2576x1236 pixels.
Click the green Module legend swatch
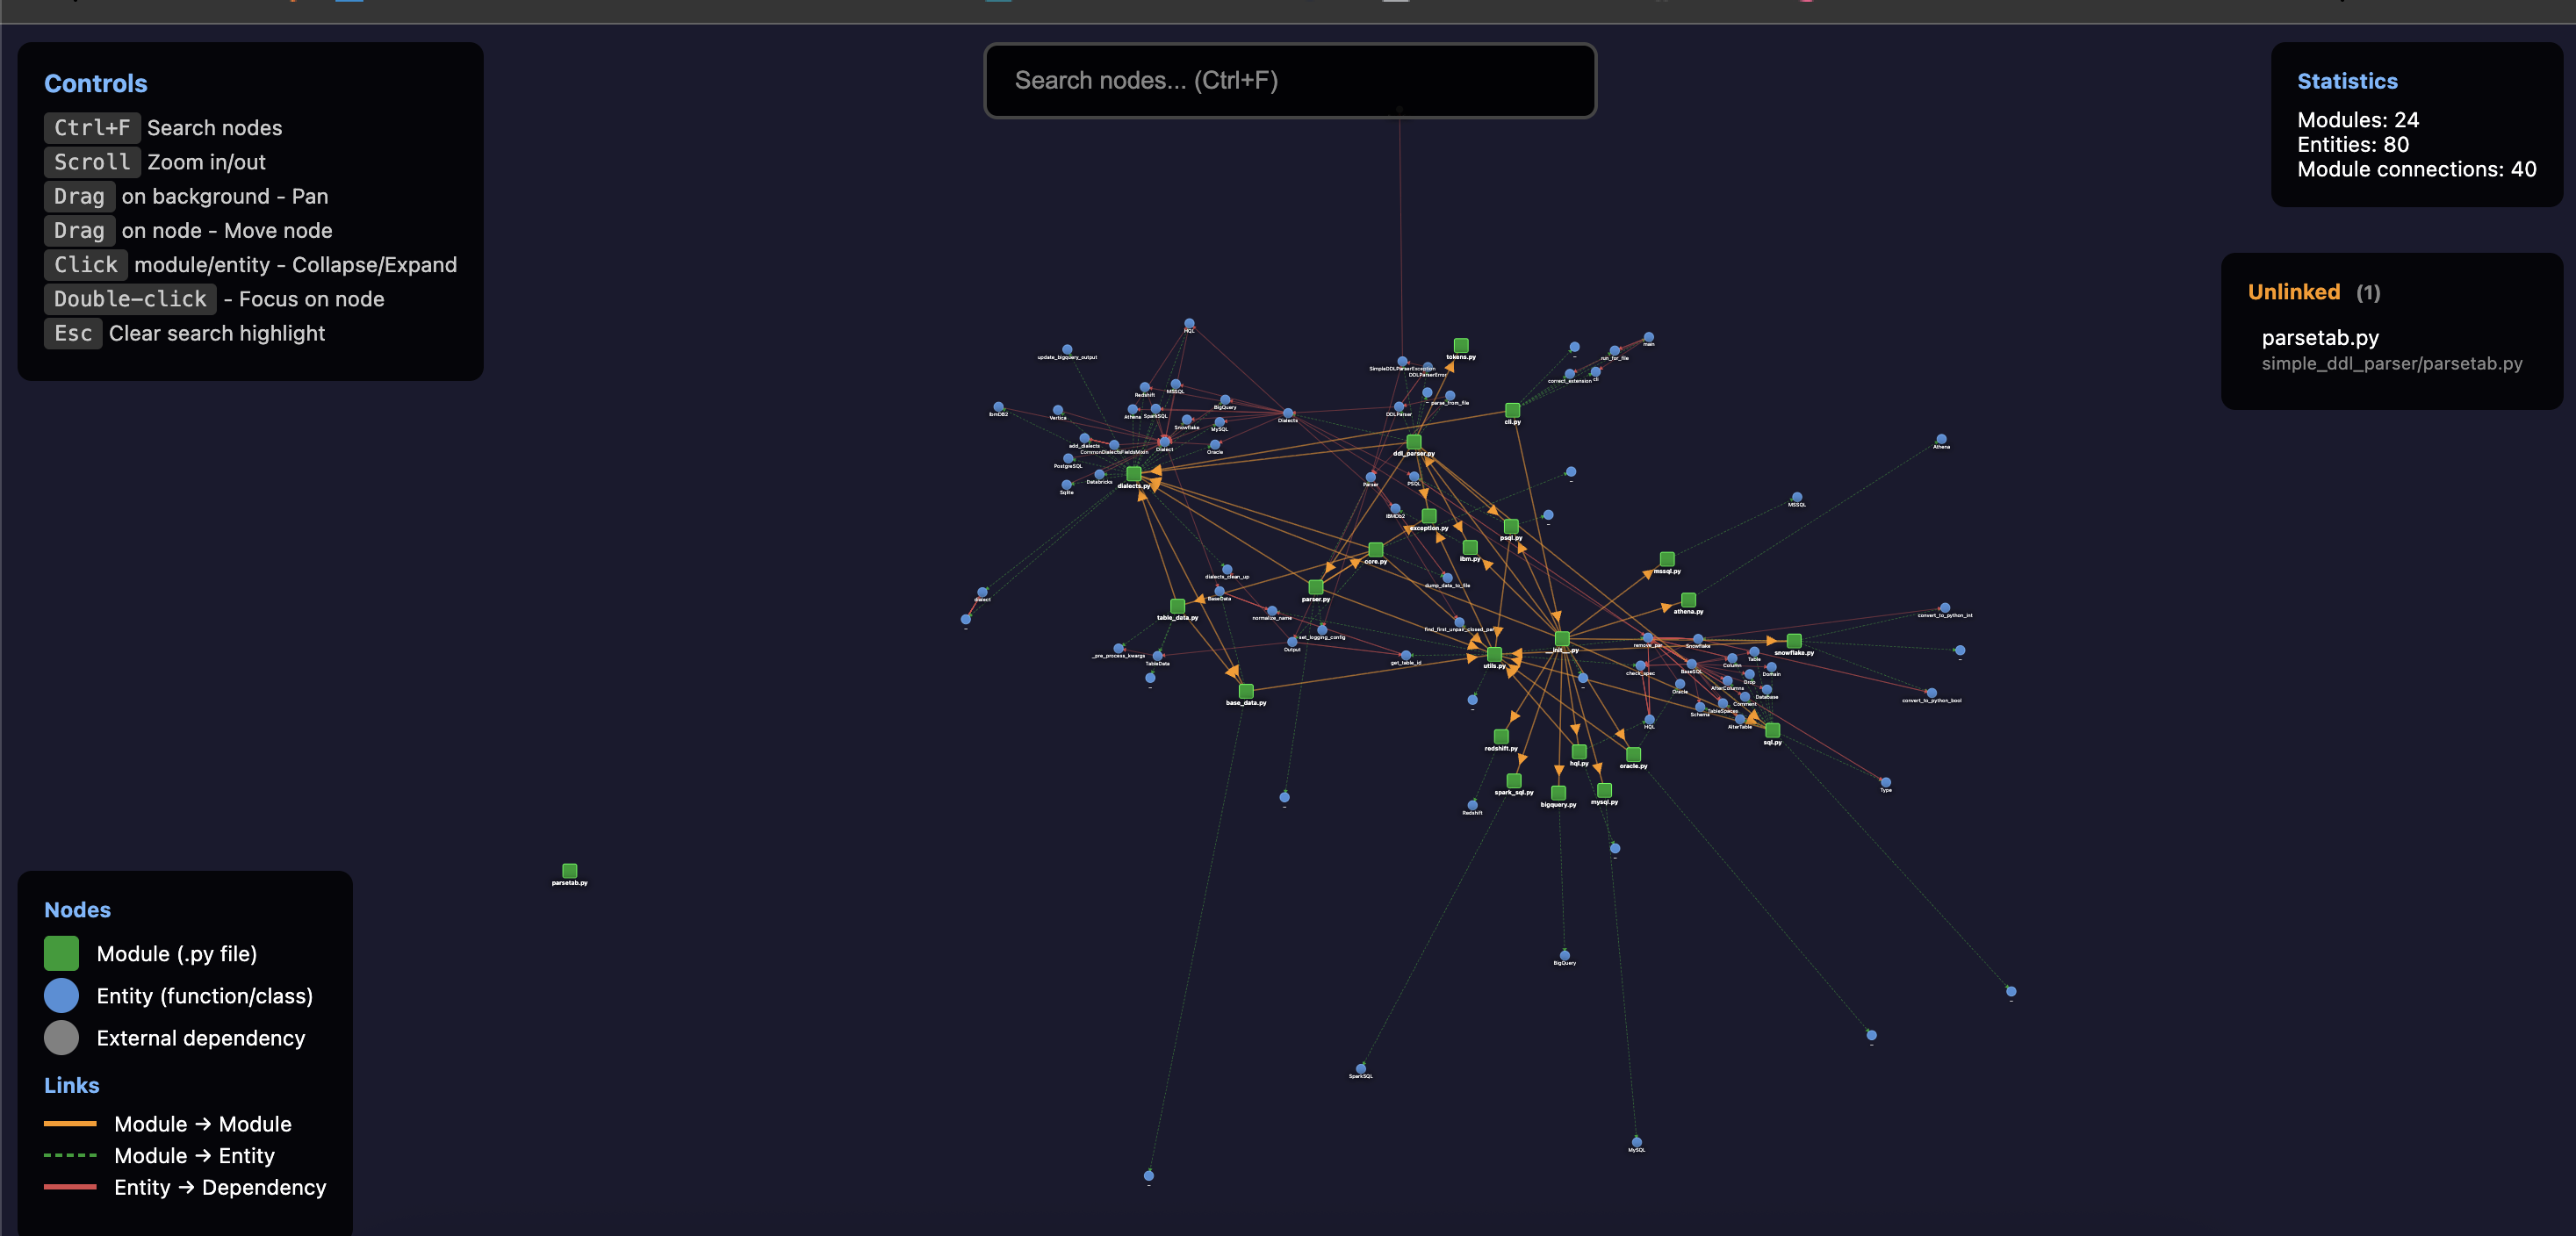[x=61, y=953]
